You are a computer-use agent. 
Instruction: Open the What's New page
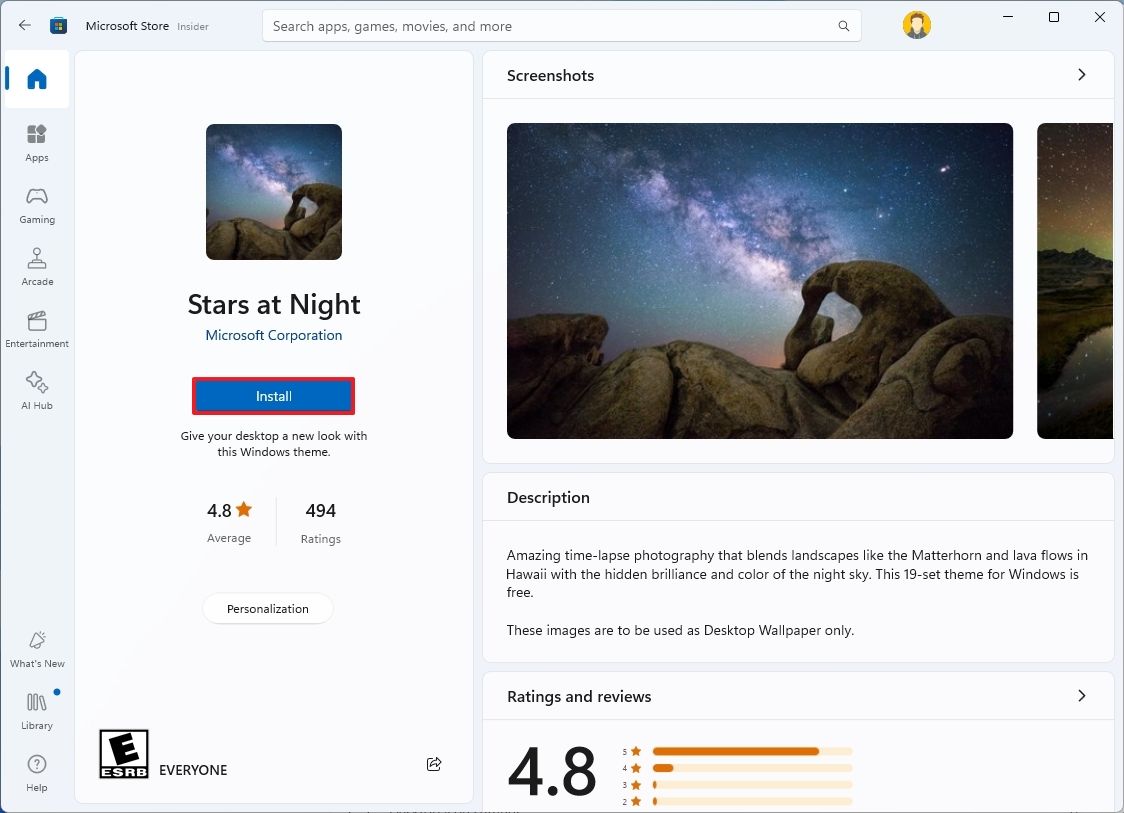(x=36, y=646)
